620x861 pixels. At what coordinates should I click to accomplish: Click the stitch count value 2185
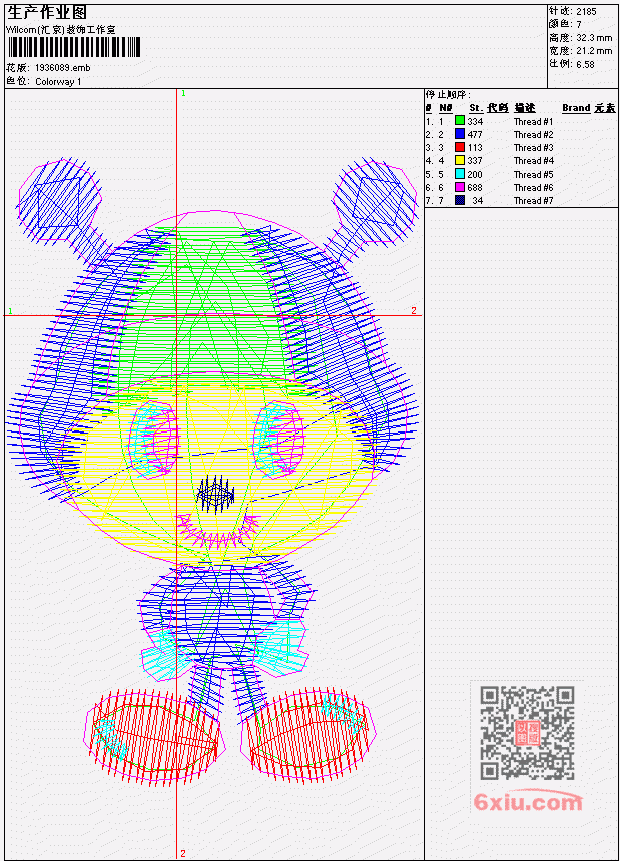tap(587, 12)
